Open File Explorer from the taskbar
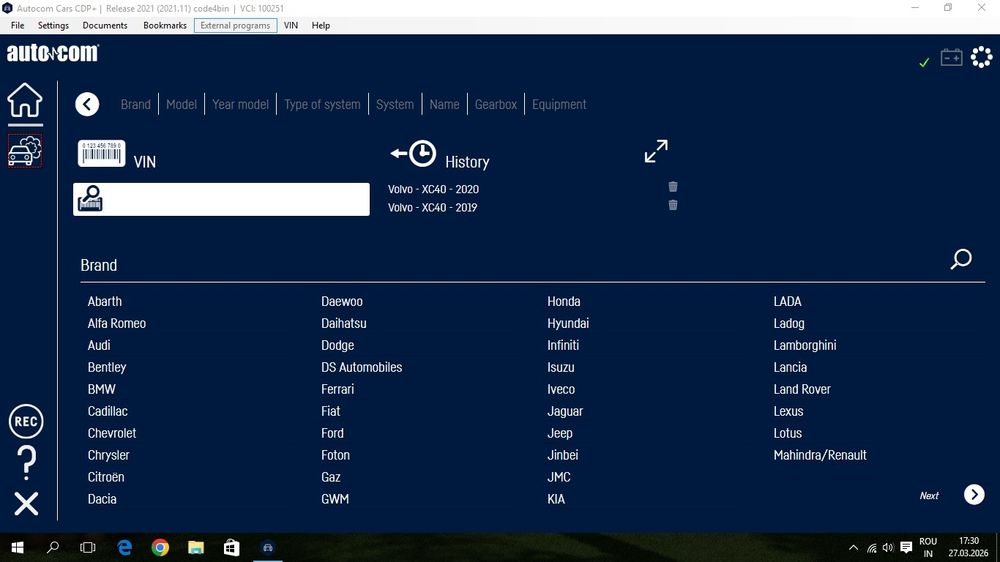 [x=196, y=547]
